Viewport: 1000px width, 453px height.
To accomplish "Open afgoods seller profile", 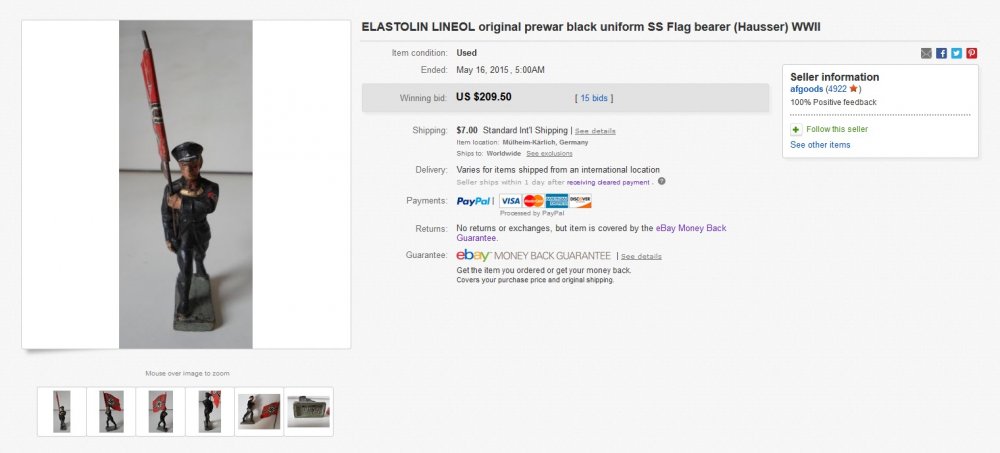I will click(806, 89).
